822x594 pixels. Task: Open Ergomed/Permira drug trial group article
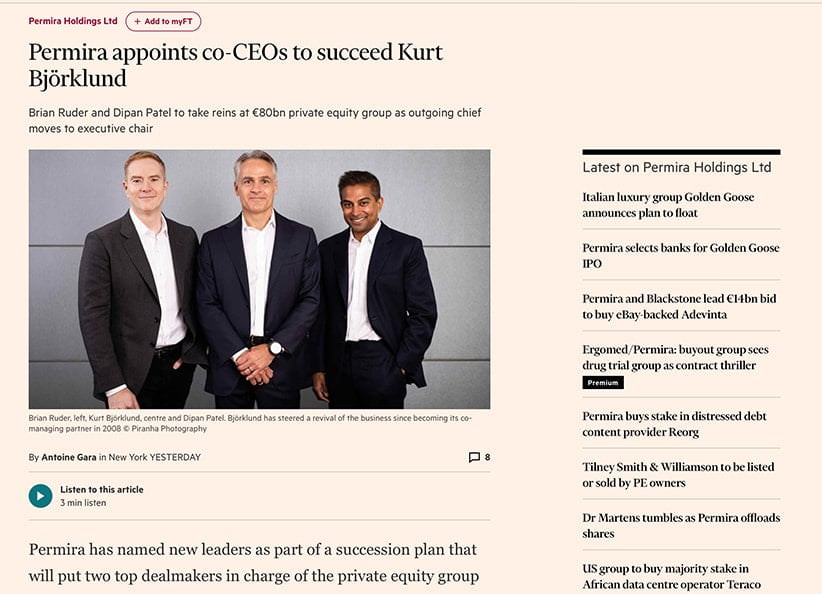point(675,357)
